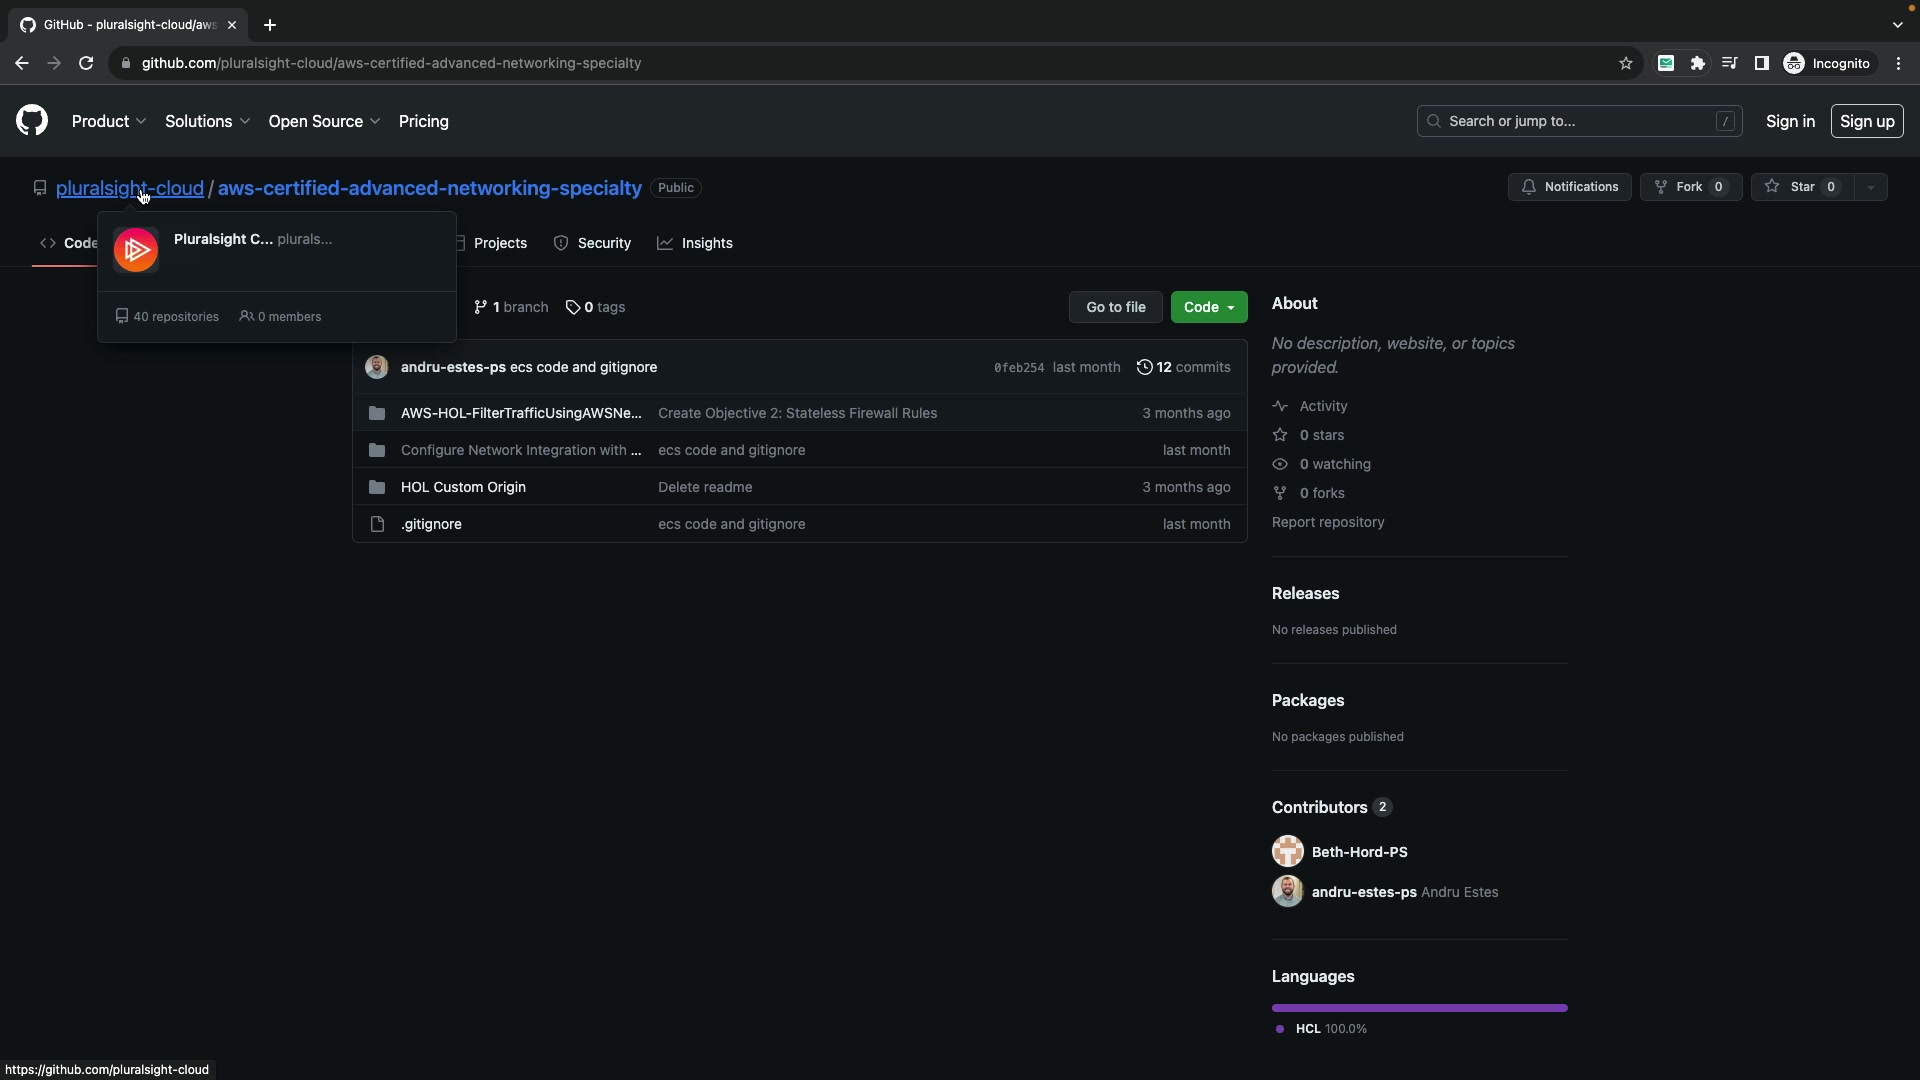Click the Pluralsight Cloud organization avatar
1920x1080 pixels.
(136, 250)
